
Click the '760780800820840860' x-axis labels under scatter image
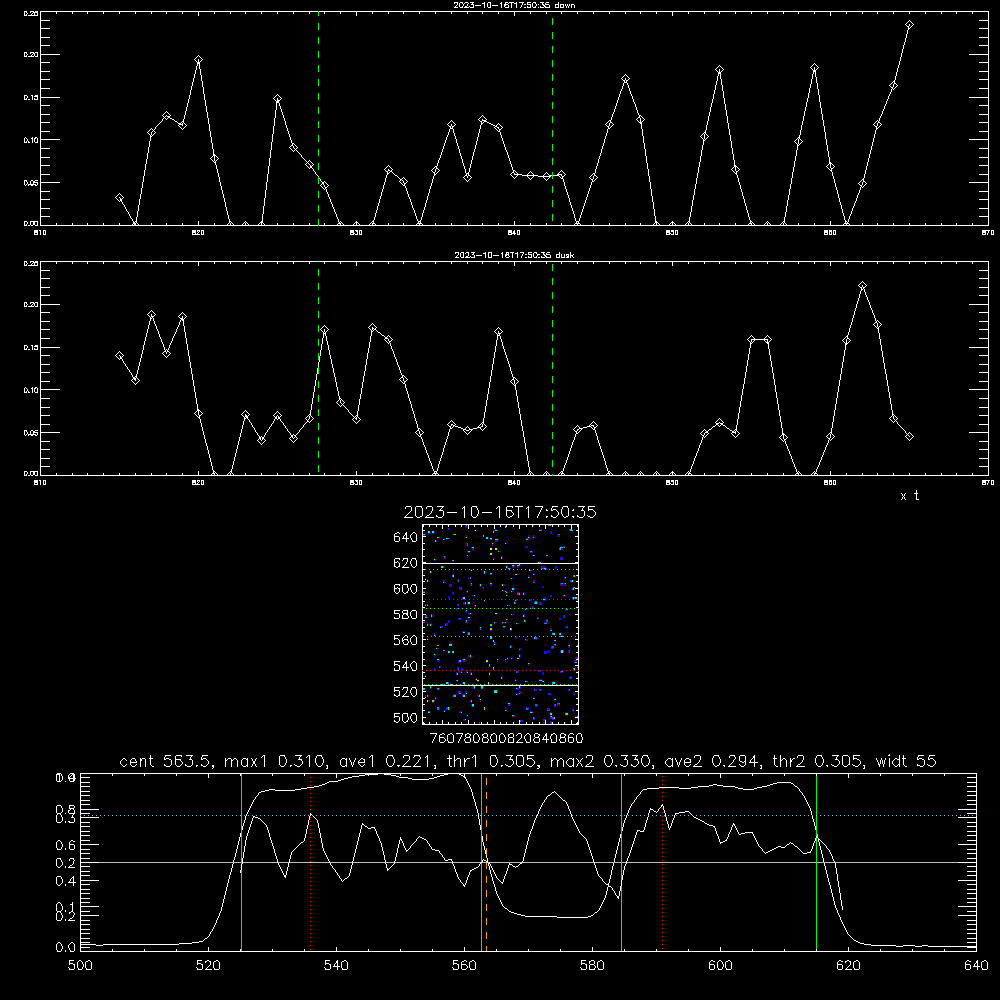click(x=506, y=738)
